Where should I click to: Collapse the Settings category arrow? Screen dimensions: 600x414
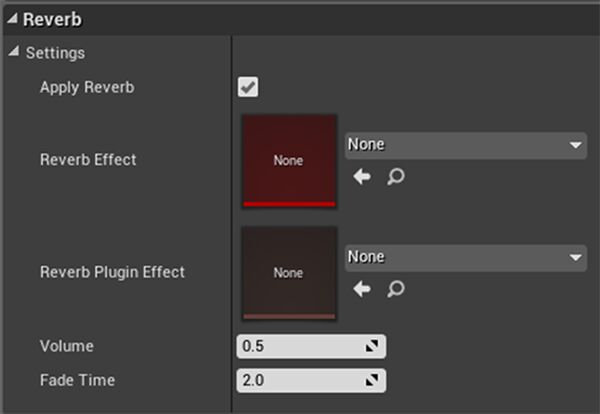click(13, 52)
